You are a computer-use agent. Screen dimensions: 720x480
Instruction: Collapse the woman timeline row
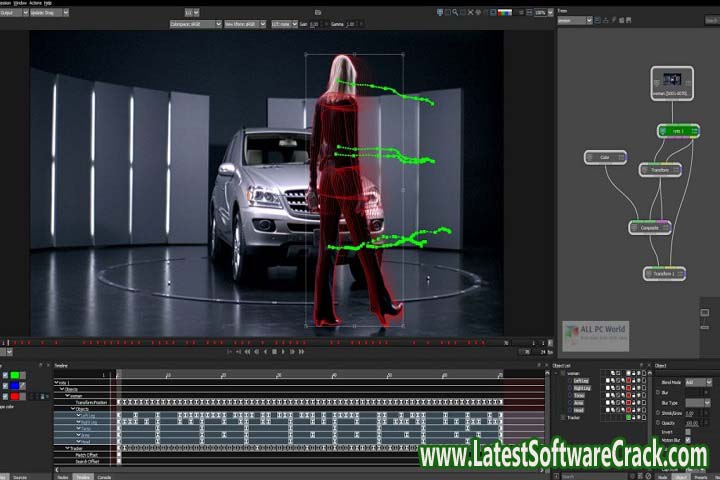tap(67, 395)
